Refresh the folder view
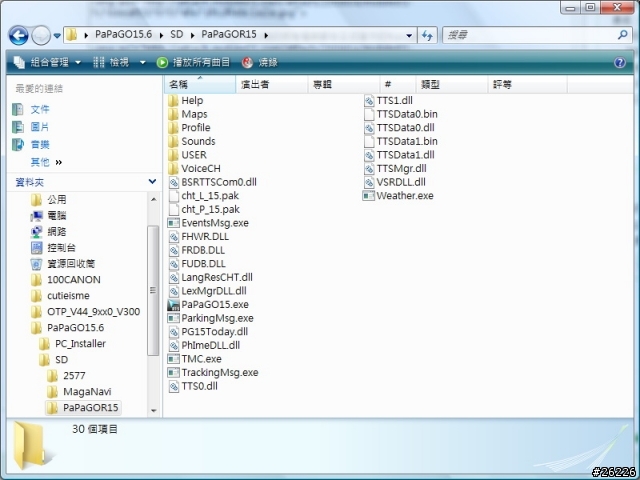This screenshot has height=480, width=640. coord(427,36)
